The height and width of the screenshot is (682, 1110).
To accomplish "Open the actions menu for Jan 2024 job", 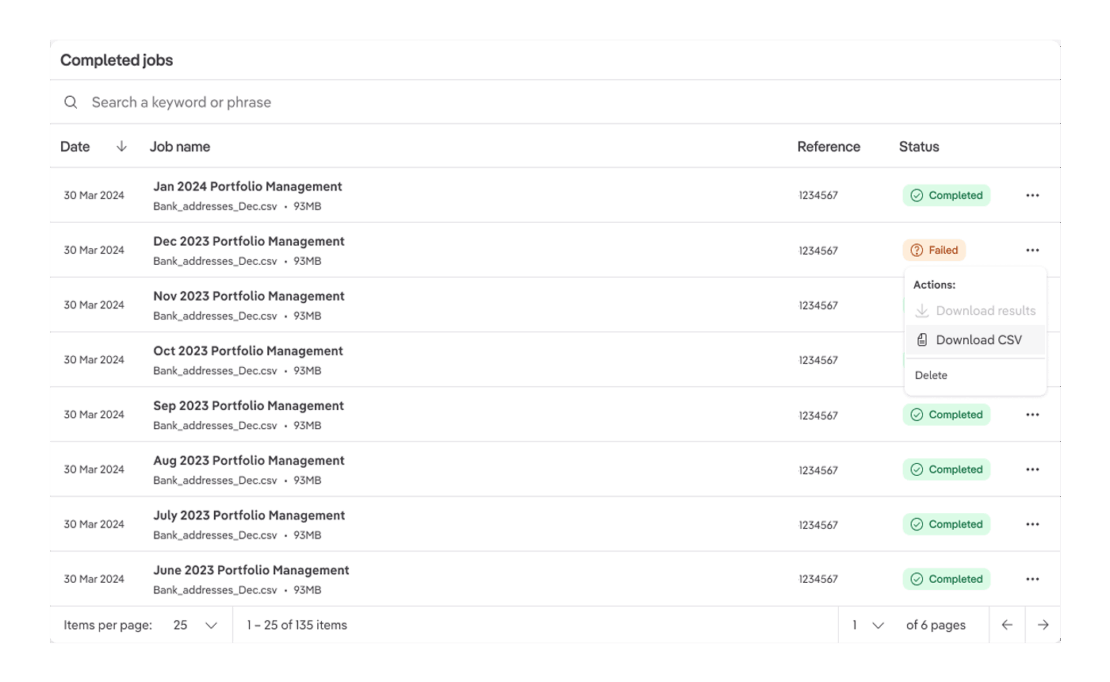I will (1032, 196).
